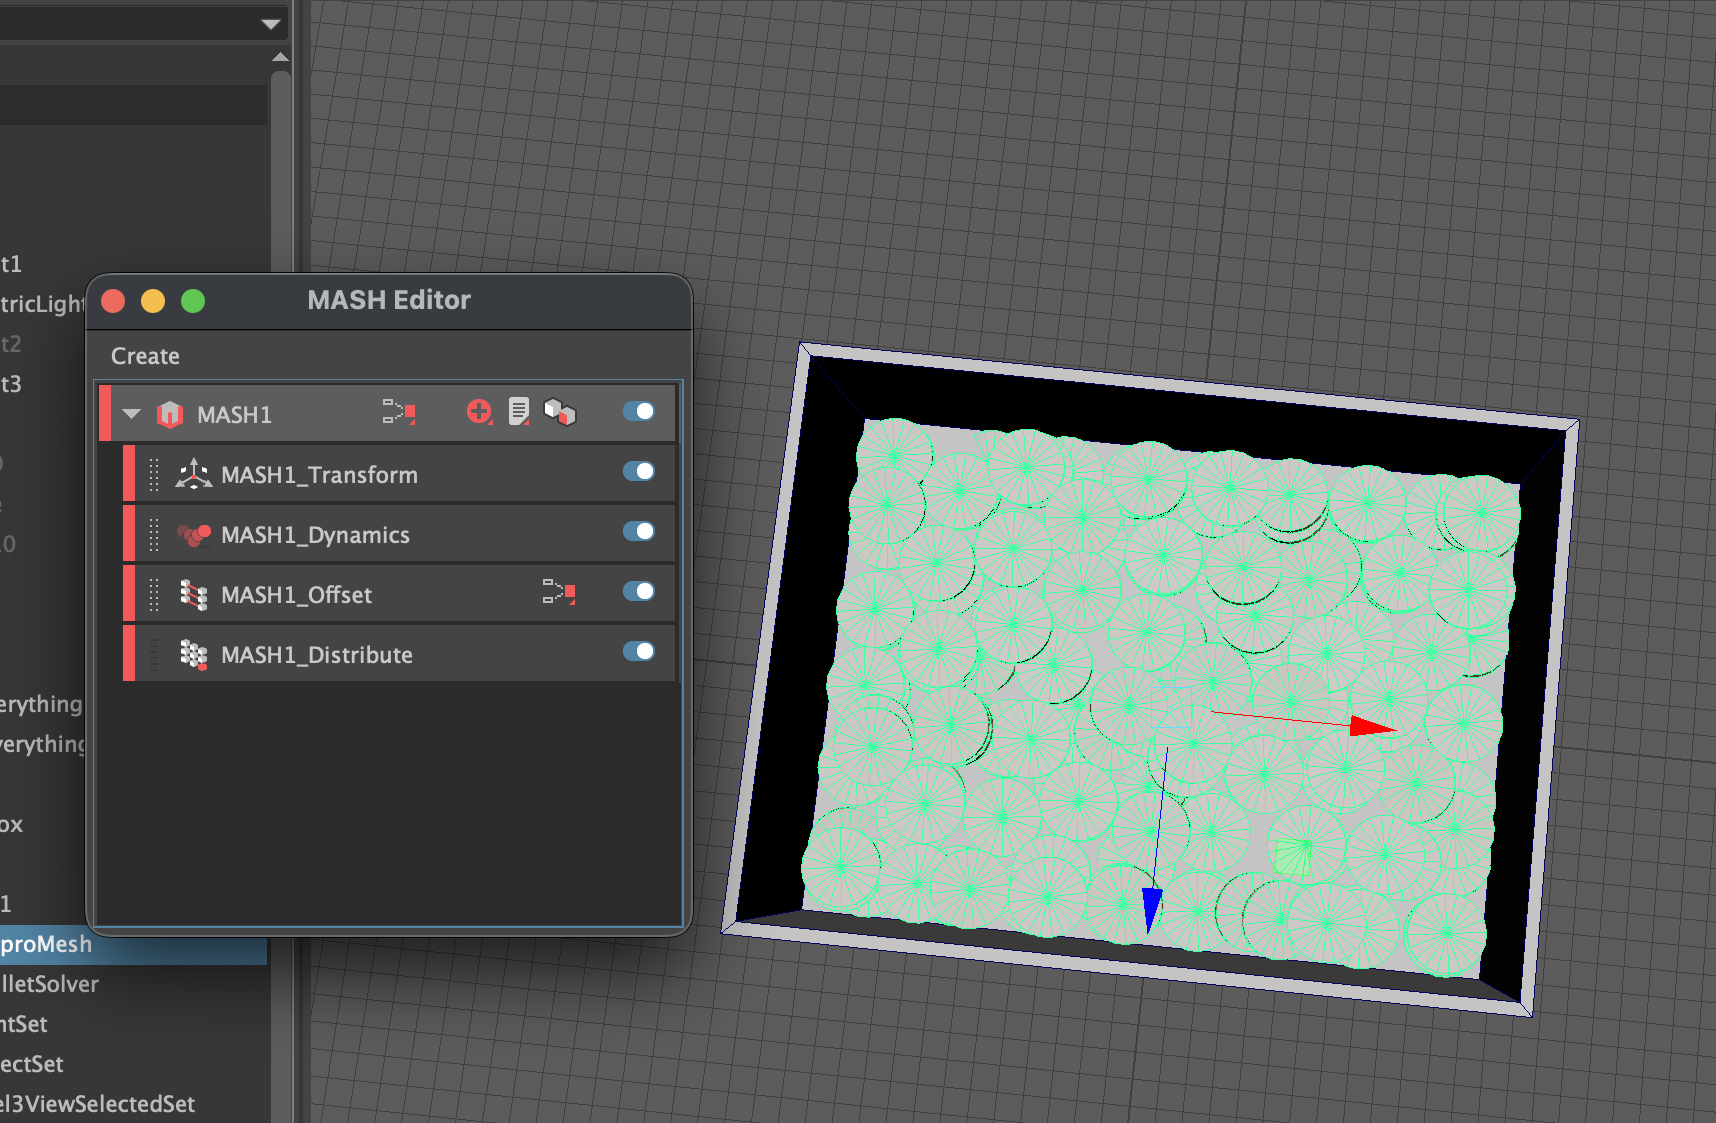
Task: Select the letSolver item in the outliner
Action: (50, 984)
